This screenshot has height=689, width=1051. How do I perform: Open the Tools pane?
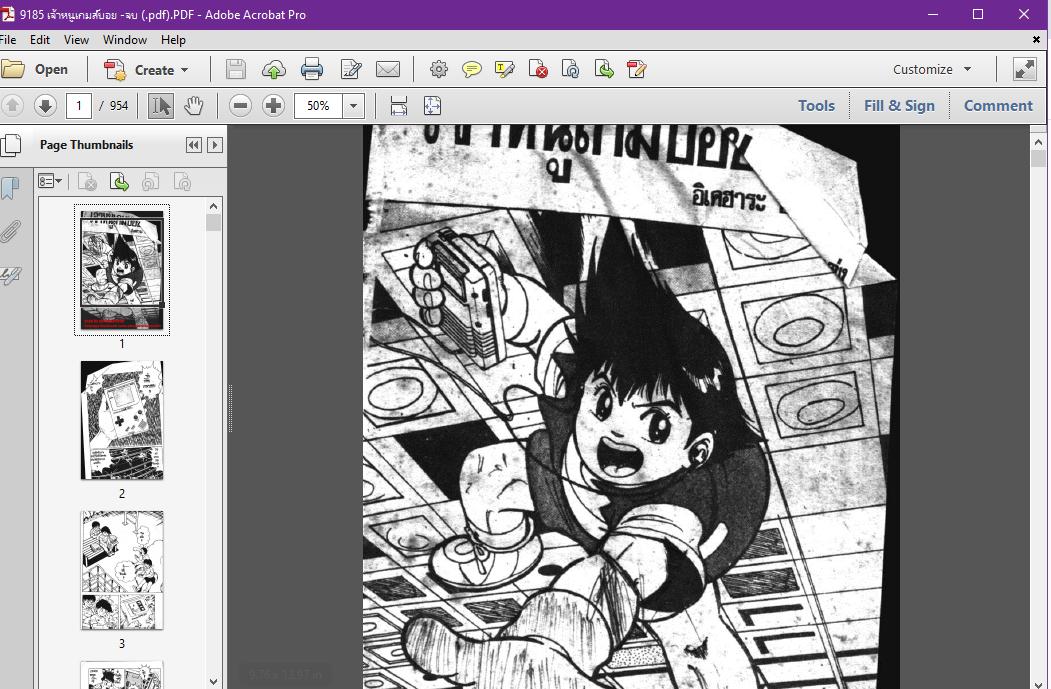pos(816,105)
